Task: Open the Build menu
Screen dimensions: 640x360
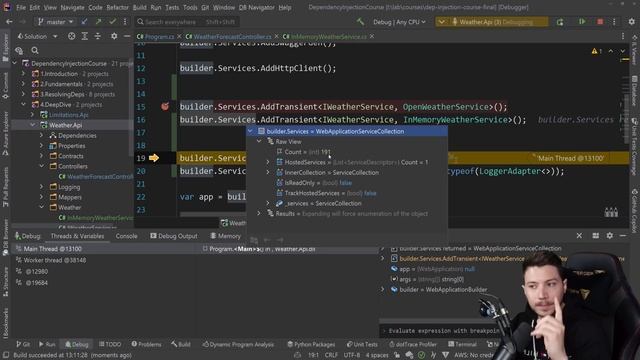Action: 140,7
